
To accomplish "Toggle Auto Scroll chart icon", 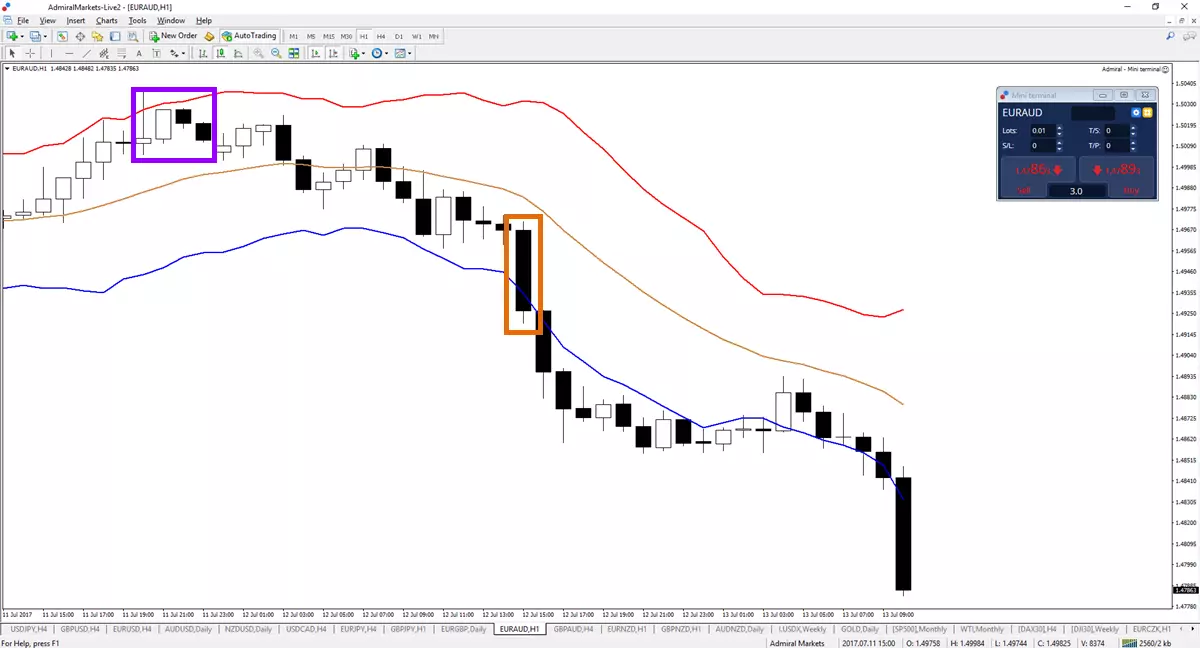I will pos(316,53).
